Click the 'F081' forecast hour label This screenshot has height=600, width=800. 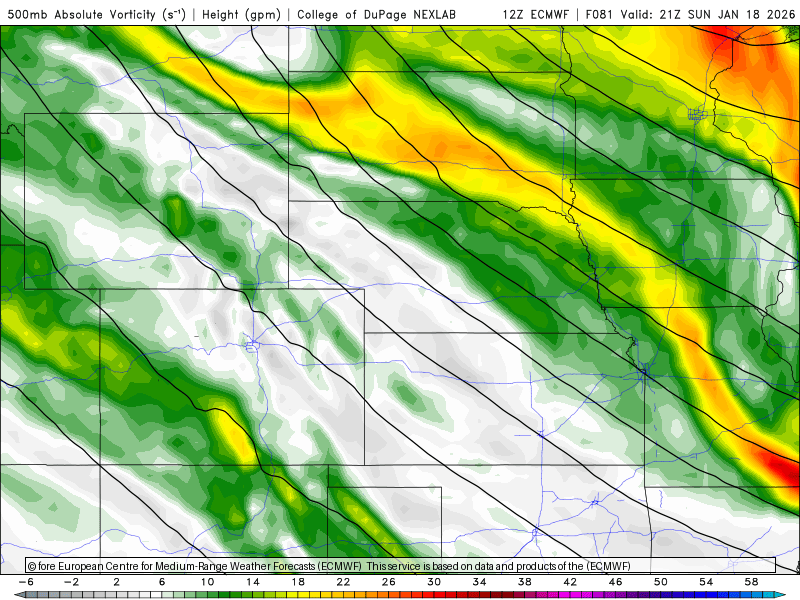point(599,15)
